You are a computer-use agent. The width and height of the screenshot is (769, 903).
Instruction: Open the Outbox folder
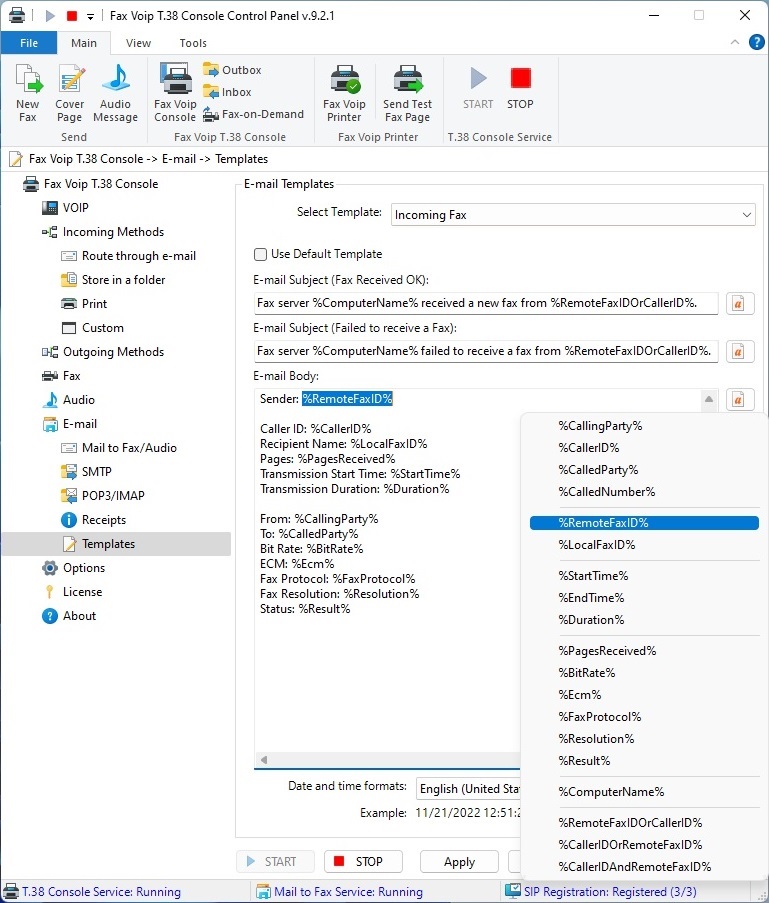click(232, 70)
